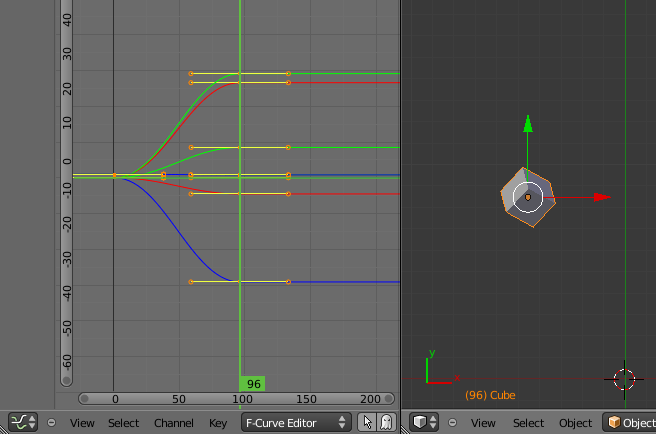This screenshot has height=434, width=656.
Task: Toggle the ghost show-hidden icon
Action: (x=386, y=423)
